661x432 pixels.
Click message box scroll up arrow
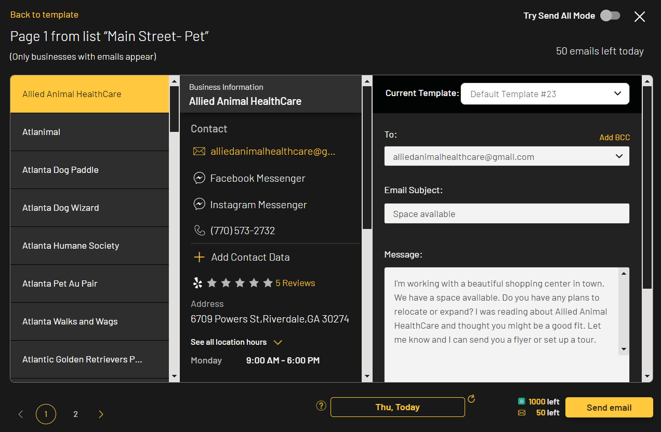(623, 274)
